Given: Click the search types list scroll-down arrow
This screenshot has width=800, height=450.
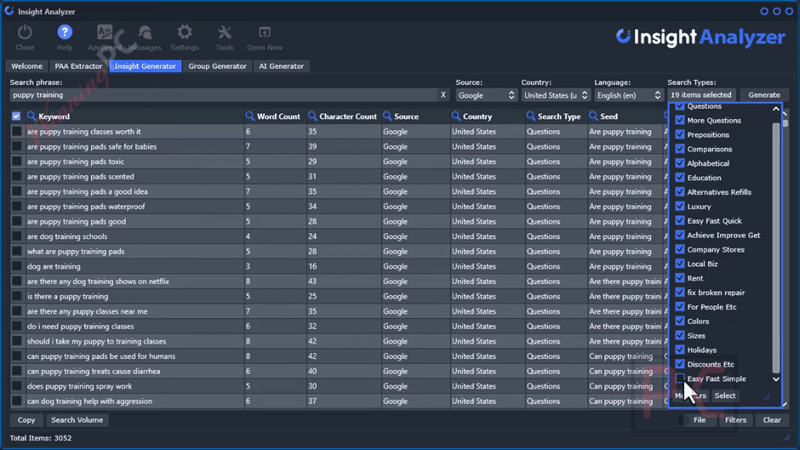Looking at the screenshot, I should pos(776,379).
